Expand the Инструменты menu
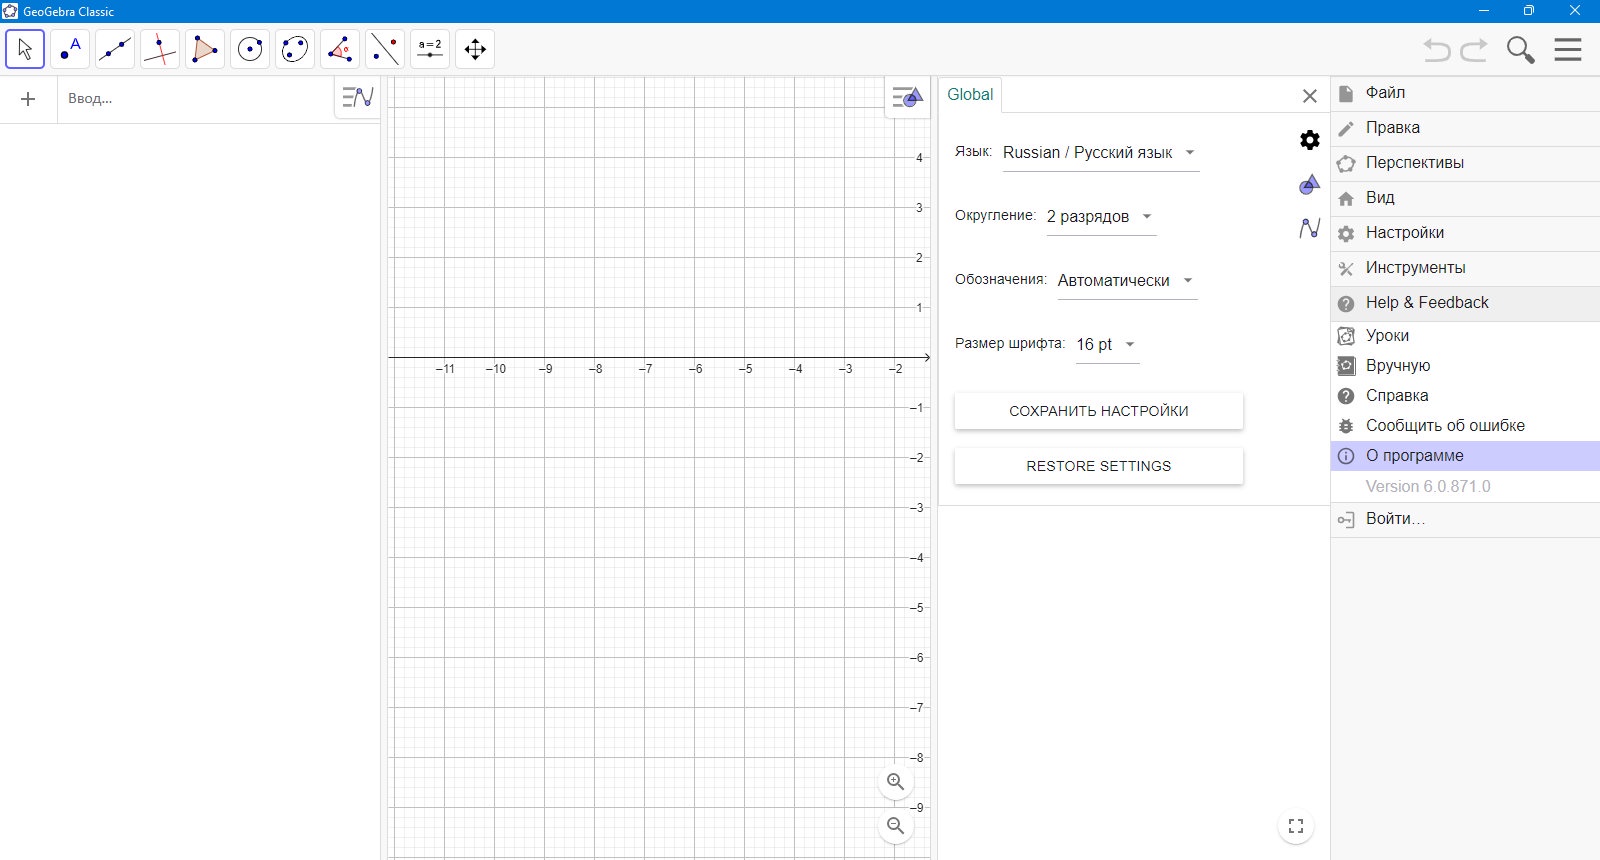Screen dimensions: 1600x860 pos(1465,268)
